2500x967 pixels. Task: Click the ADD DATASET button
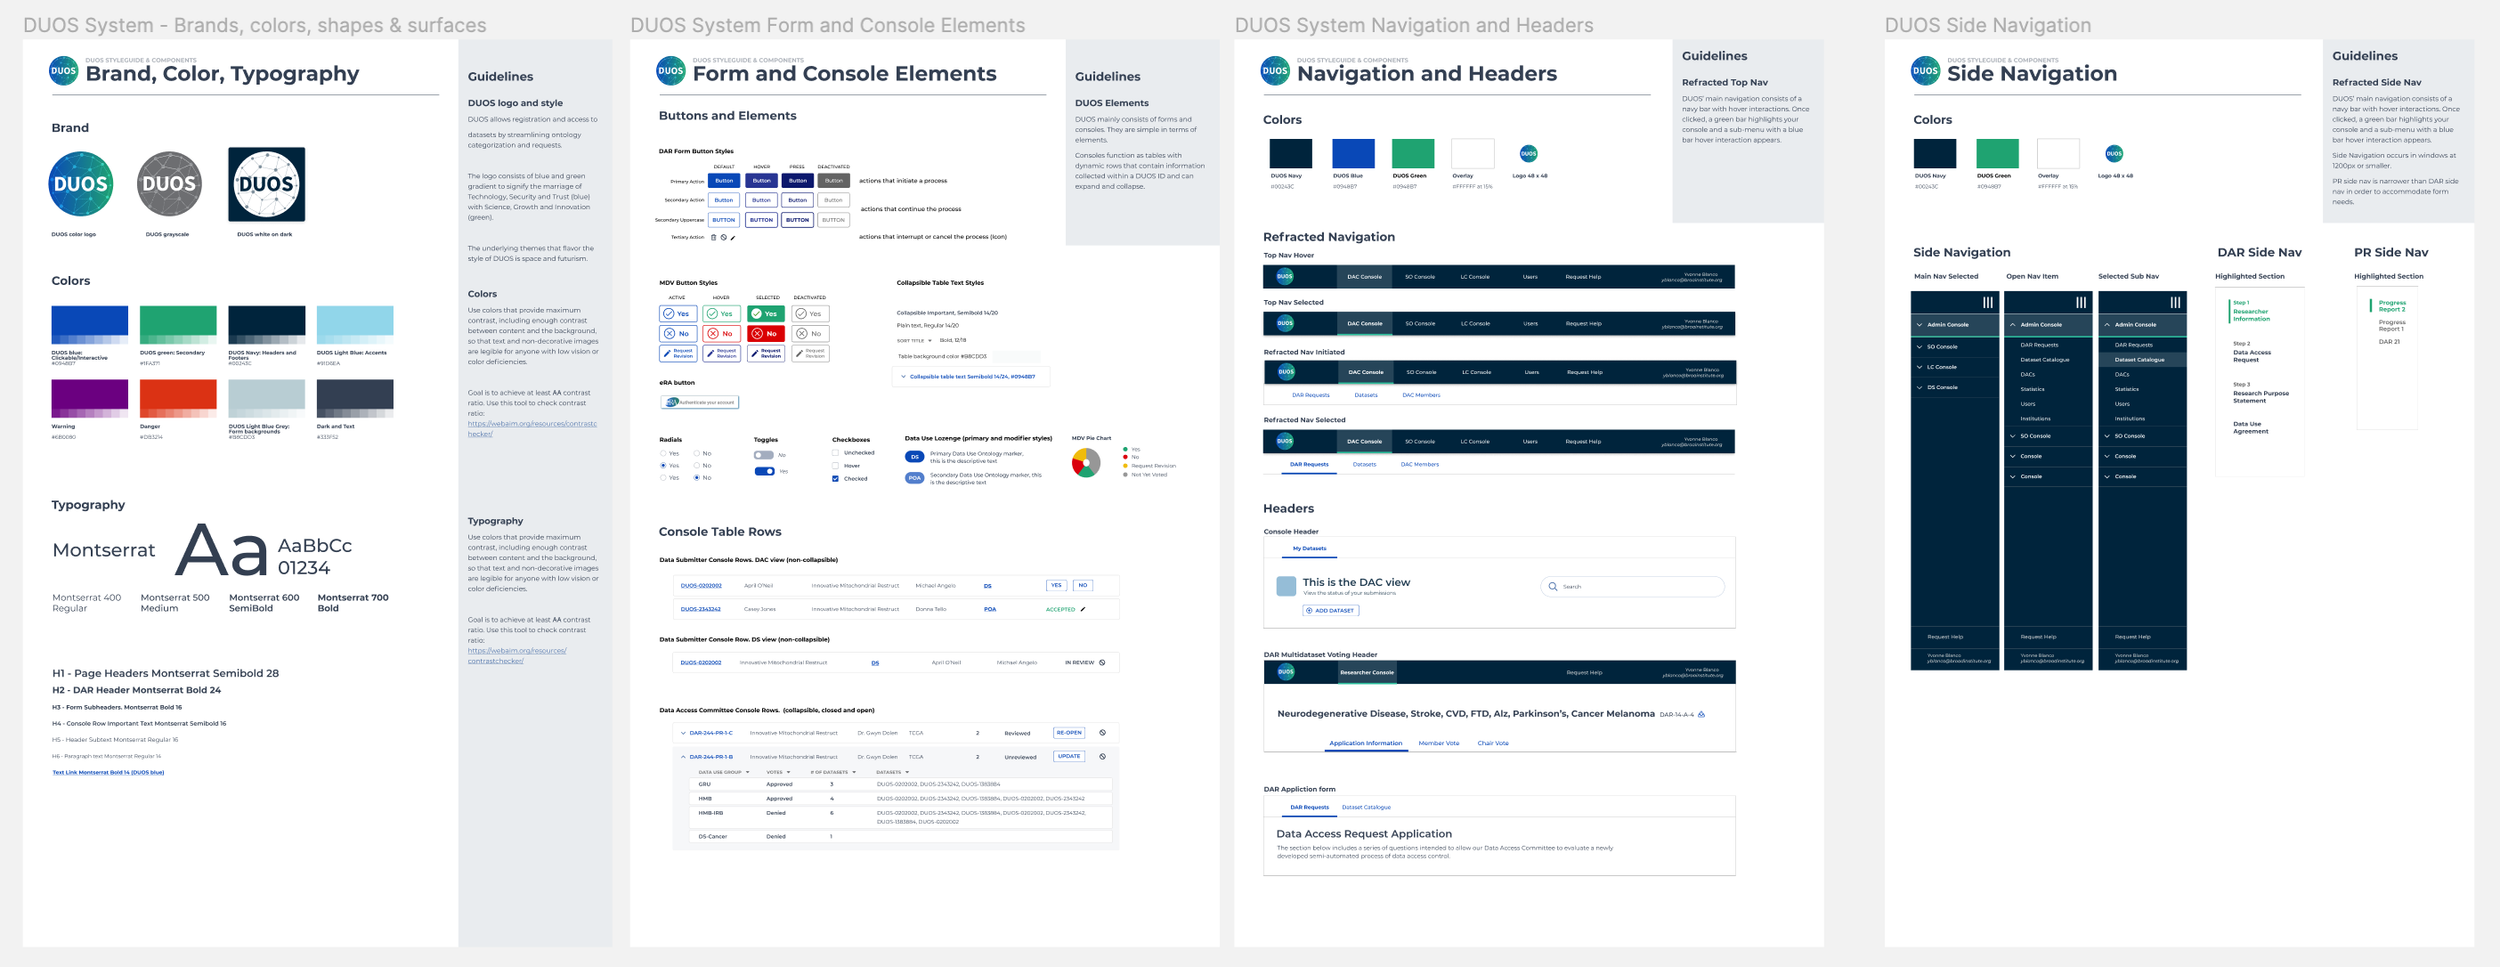coord(1330,610)
